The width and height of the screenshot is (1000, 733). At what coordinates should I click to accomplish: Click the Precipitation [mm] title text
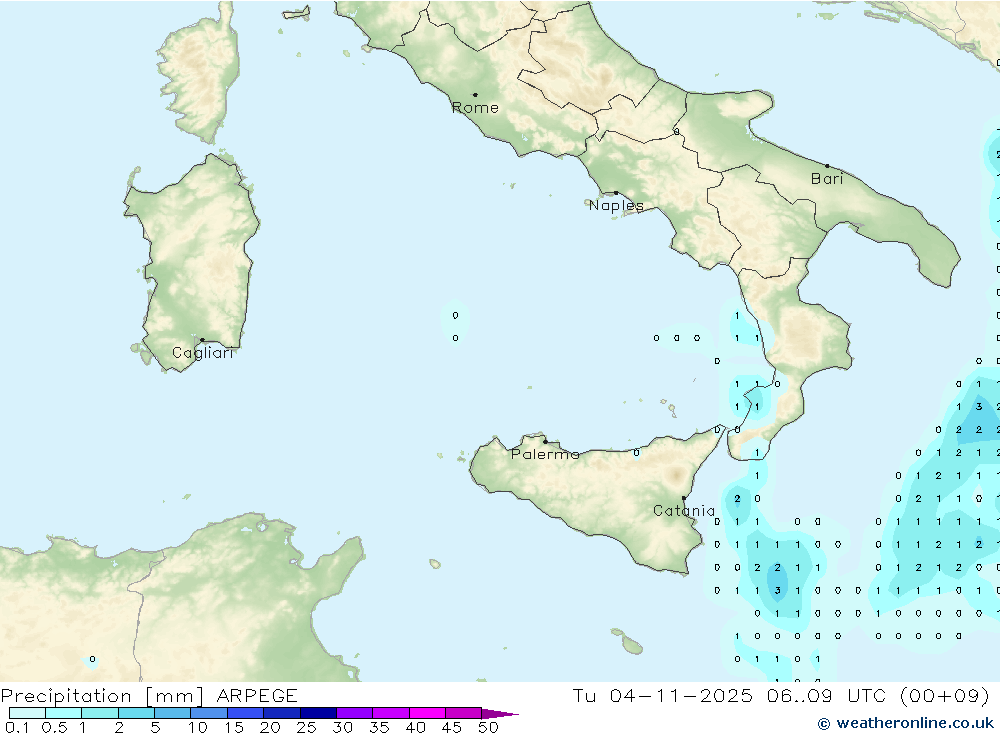[102, 696]
